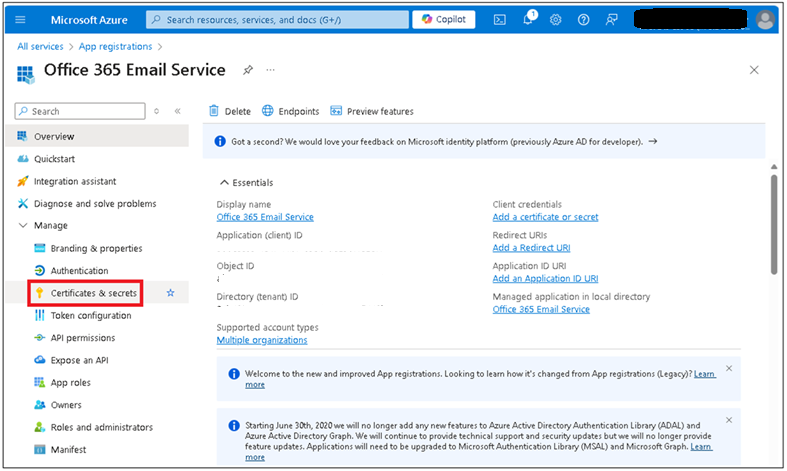Click the Certificates & secrets key icon
The width and height of the screenshot is (787, 471).
[x=40, y=293]
